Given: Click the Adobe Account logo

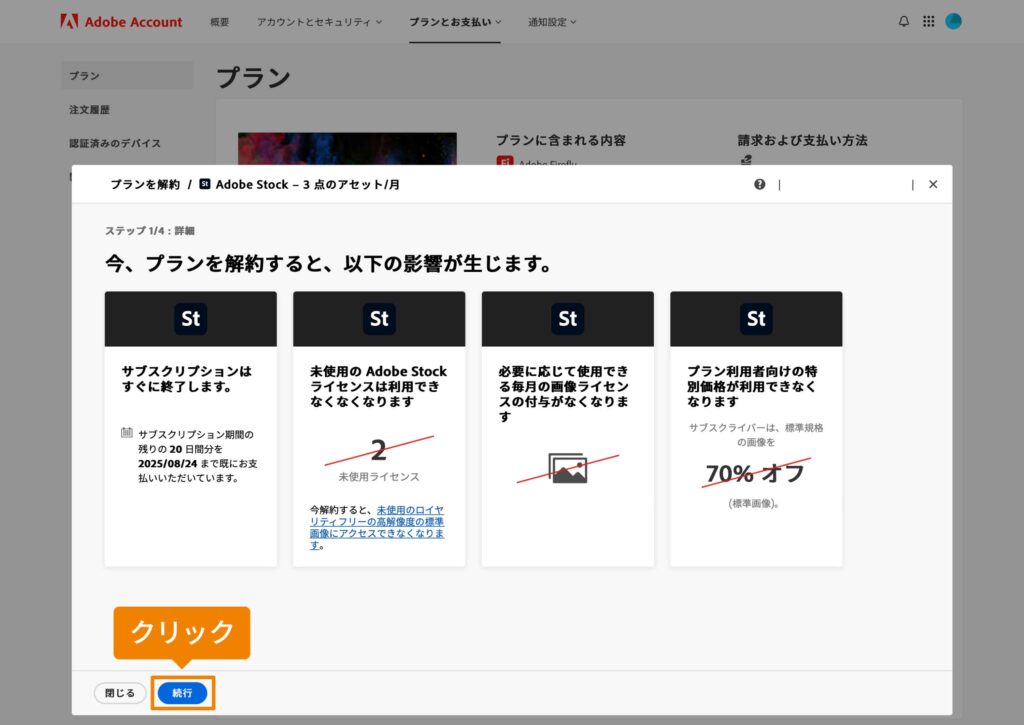Looking at the screenshot, I should (121, 22).
